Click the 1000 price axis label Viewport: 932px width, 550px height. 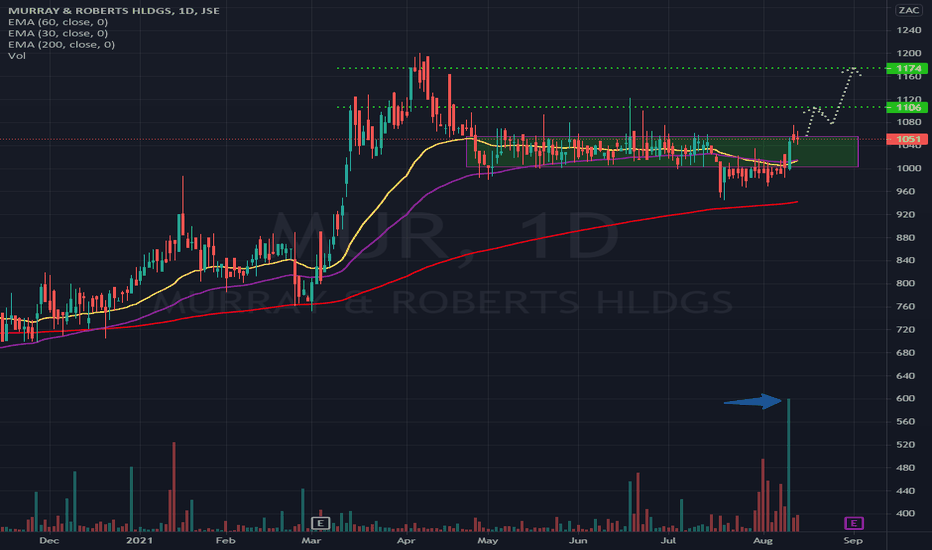pyautogui.click(x=909, y=168)
